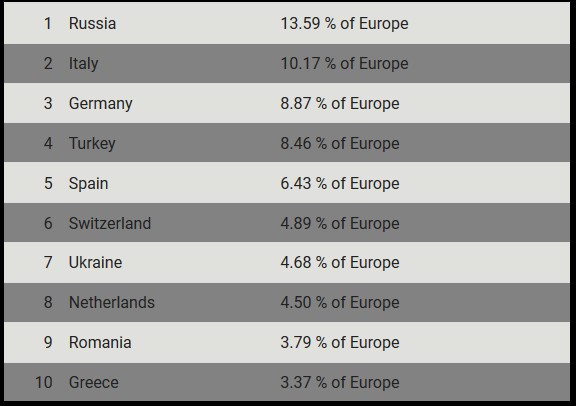Click the Turkey country name
576x406 pixels.
tap(92, 143)
